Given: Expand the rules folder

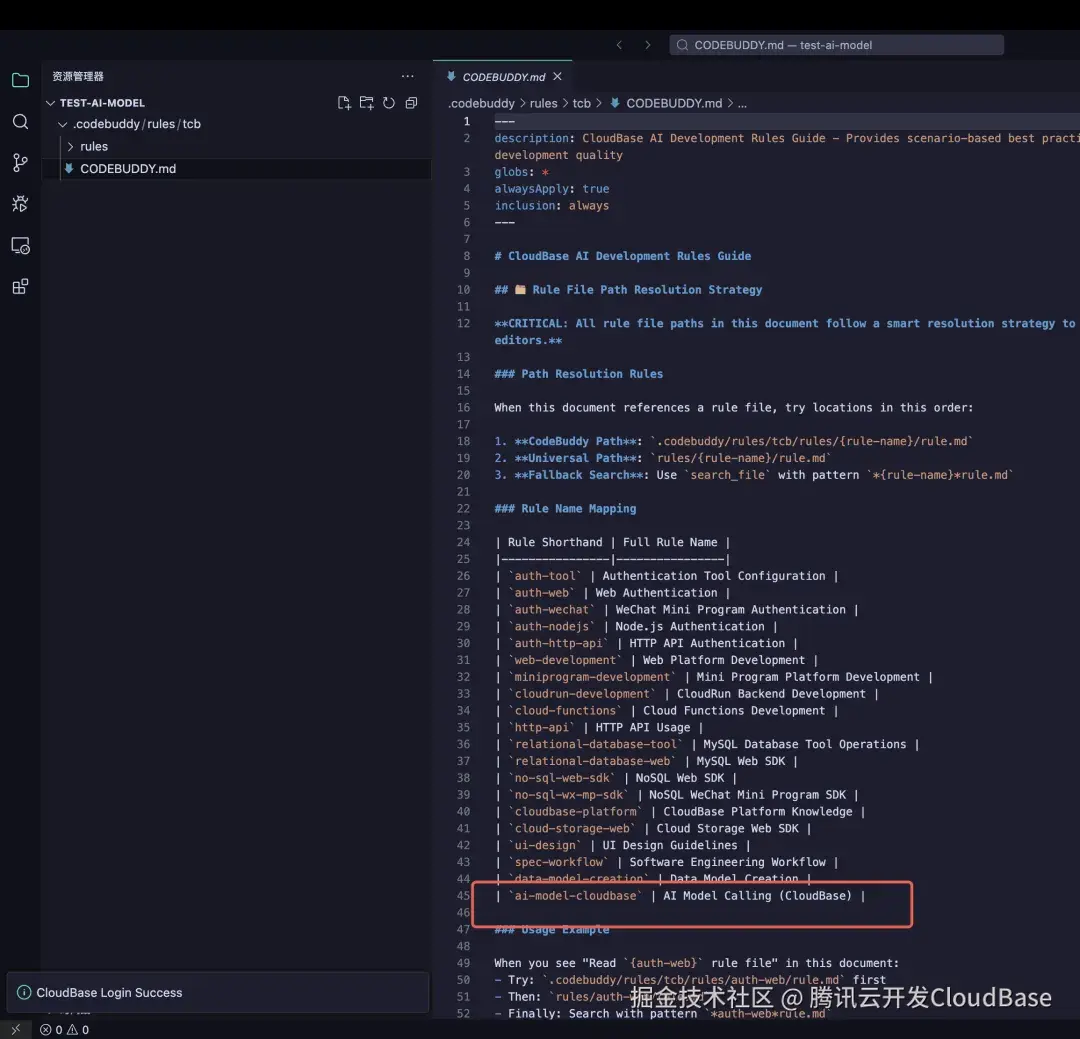Looking at the screenshot, I should point(94,146).
